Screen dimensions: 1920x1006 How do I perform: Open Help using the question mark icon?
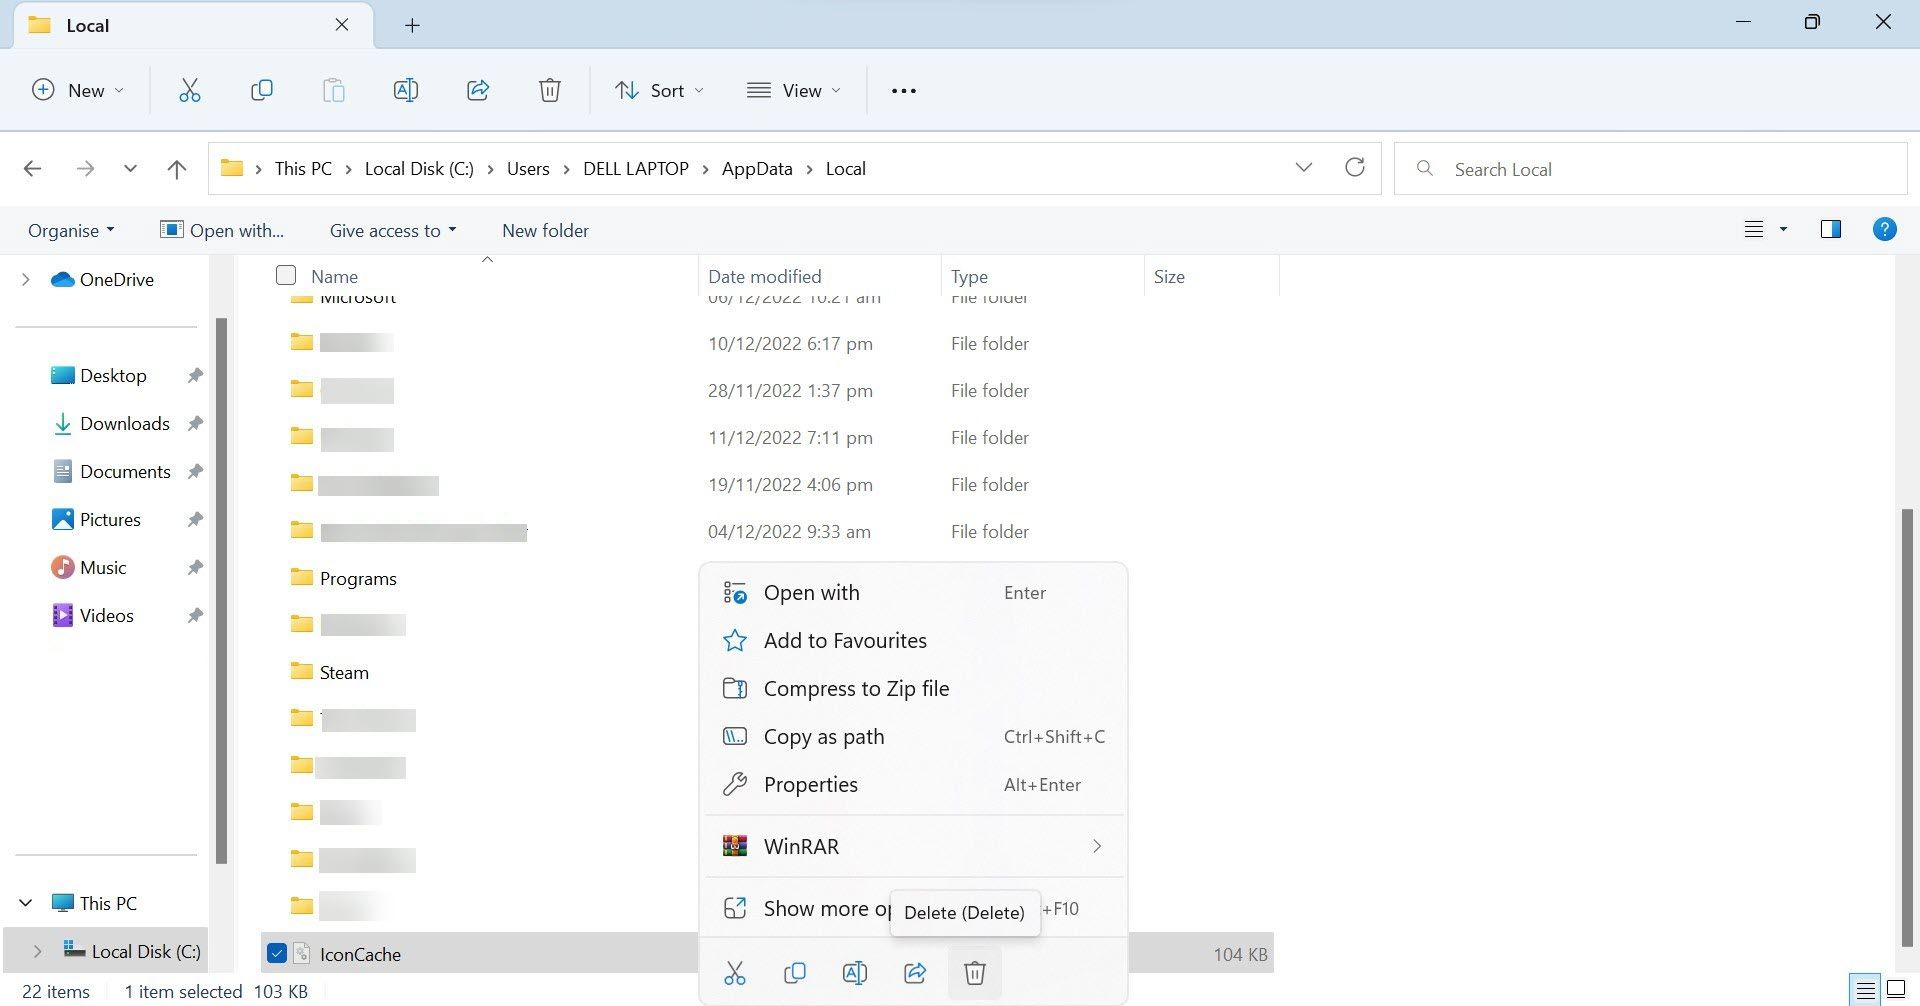(x=1885, y=229)
